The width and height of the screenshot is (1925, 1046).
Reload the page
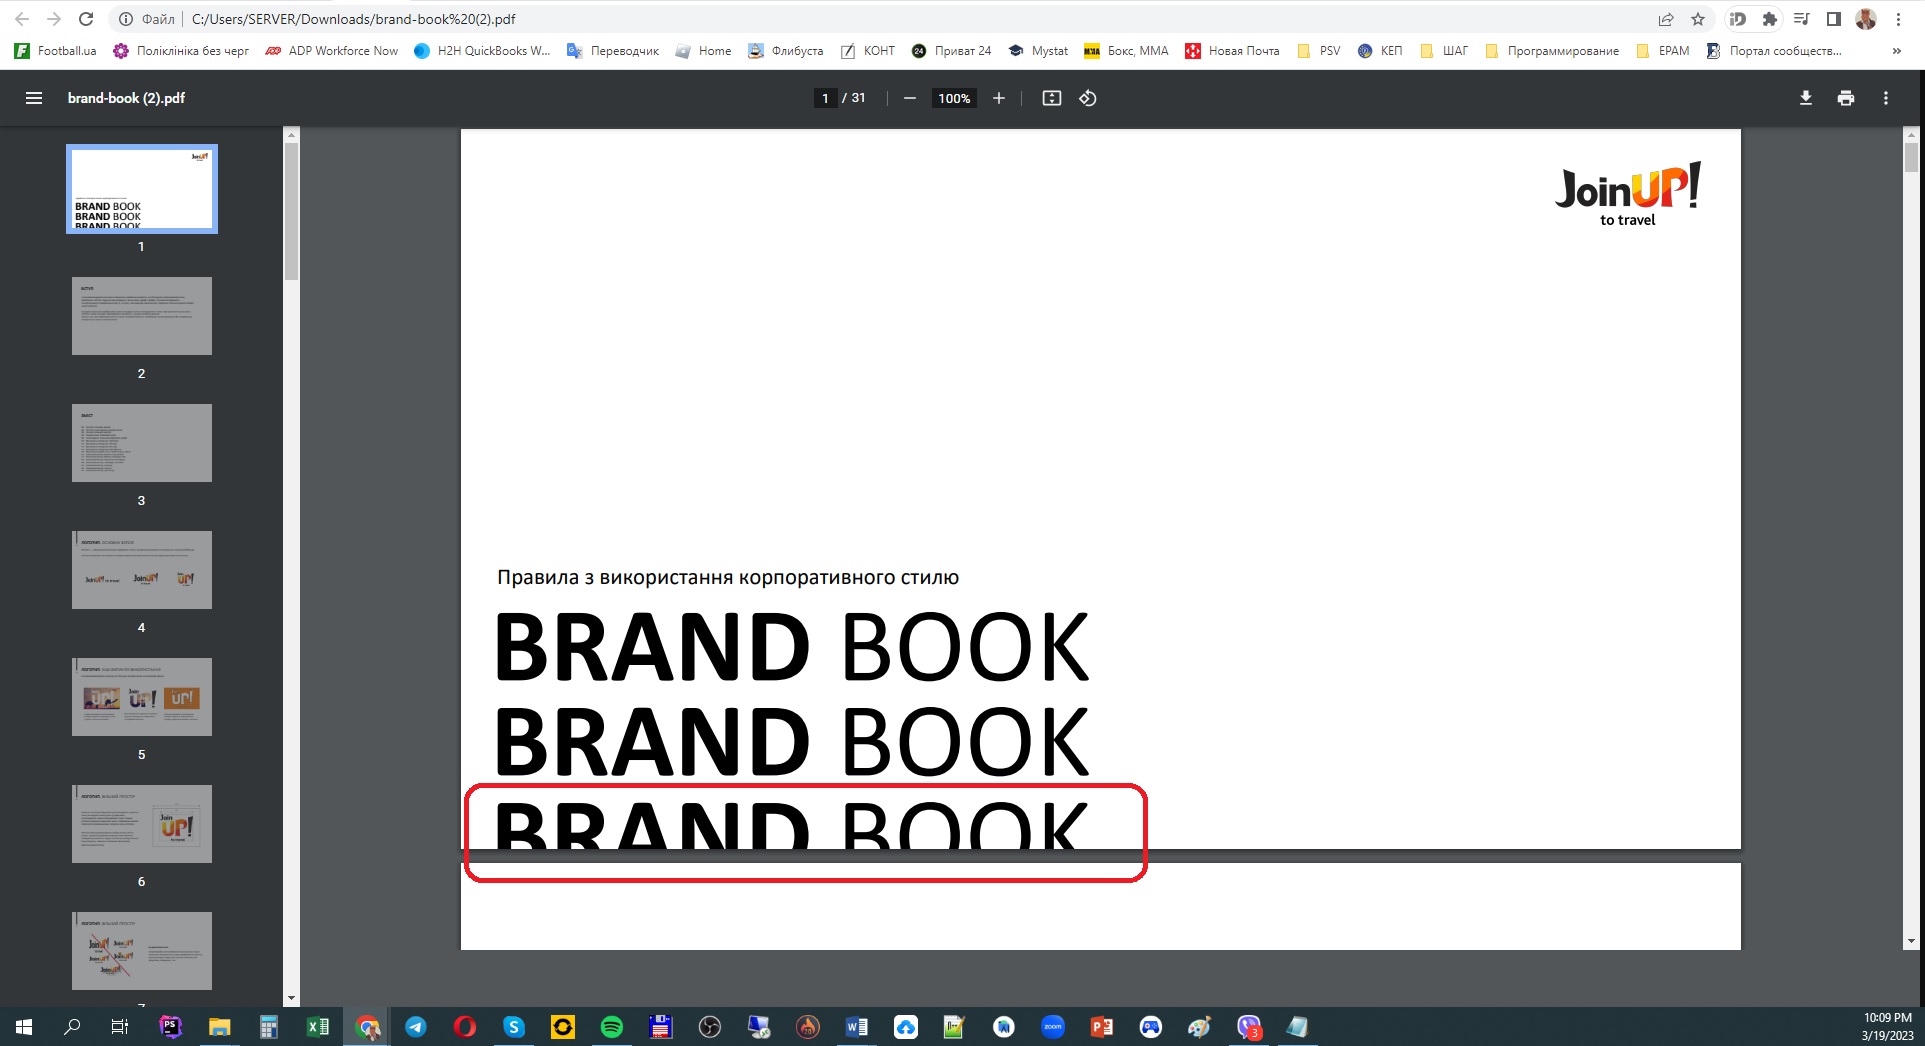(x=86, y=19)
